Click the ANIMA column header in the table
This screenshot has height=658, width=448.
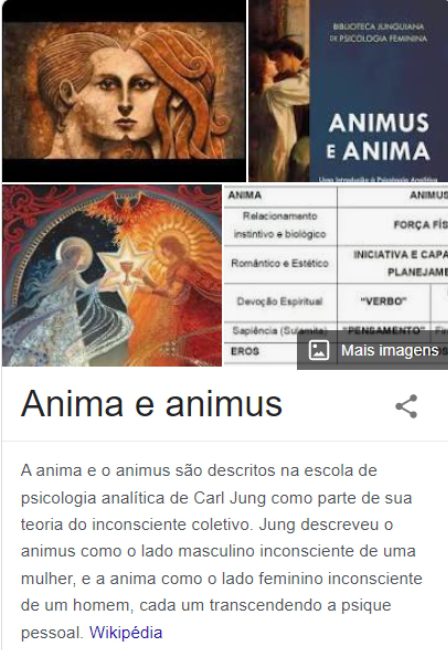click(245, 195)
